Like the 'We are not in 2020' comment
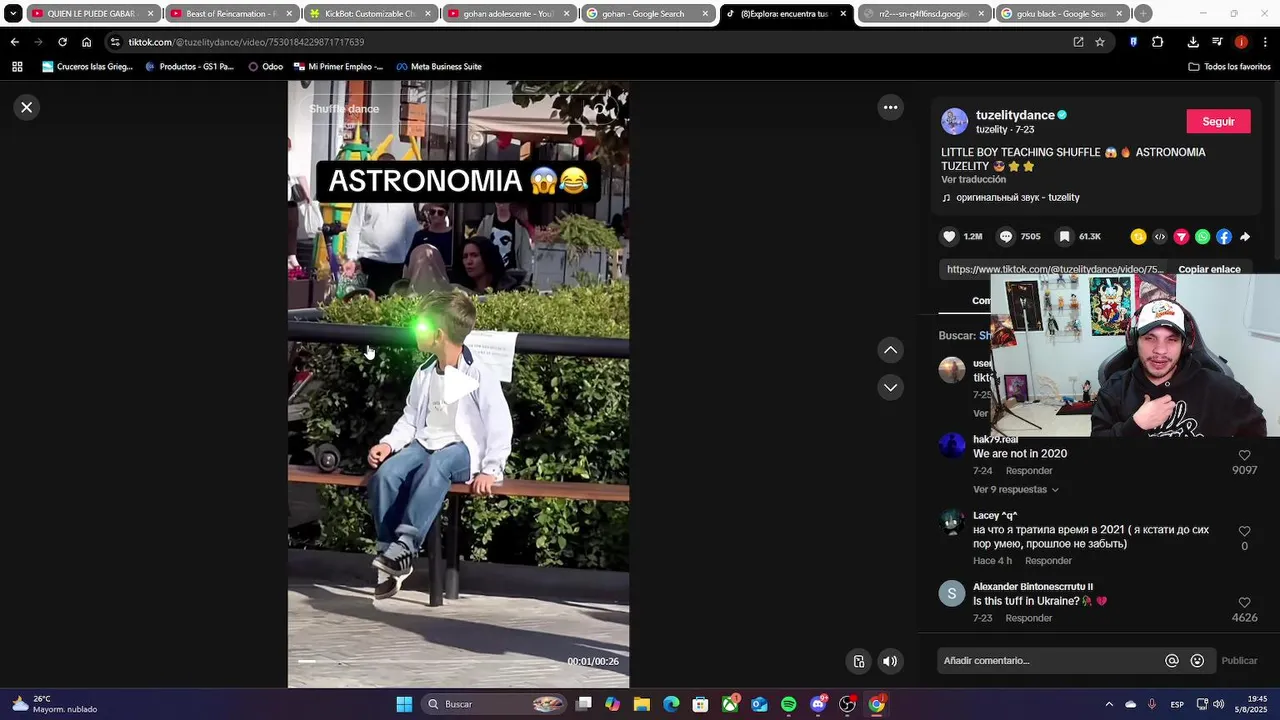Viewport: 1280px width, 720px height. click(1244, 455)
